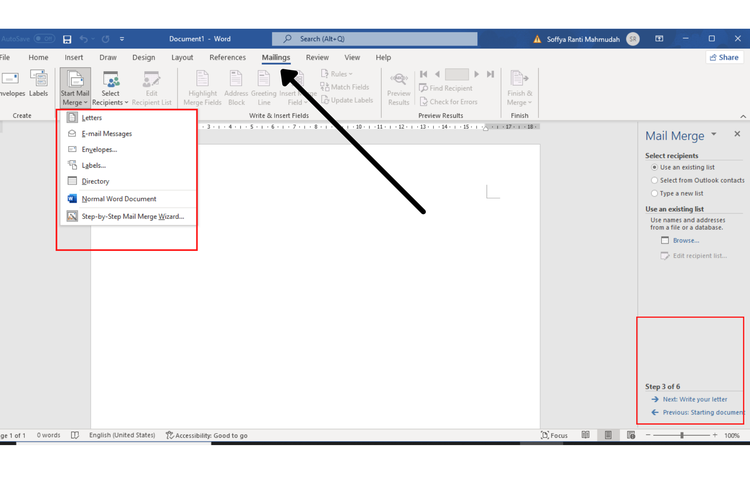Toggle the AutoSave switch
Viewport: 750px width, 500px height.
point(44,39)
